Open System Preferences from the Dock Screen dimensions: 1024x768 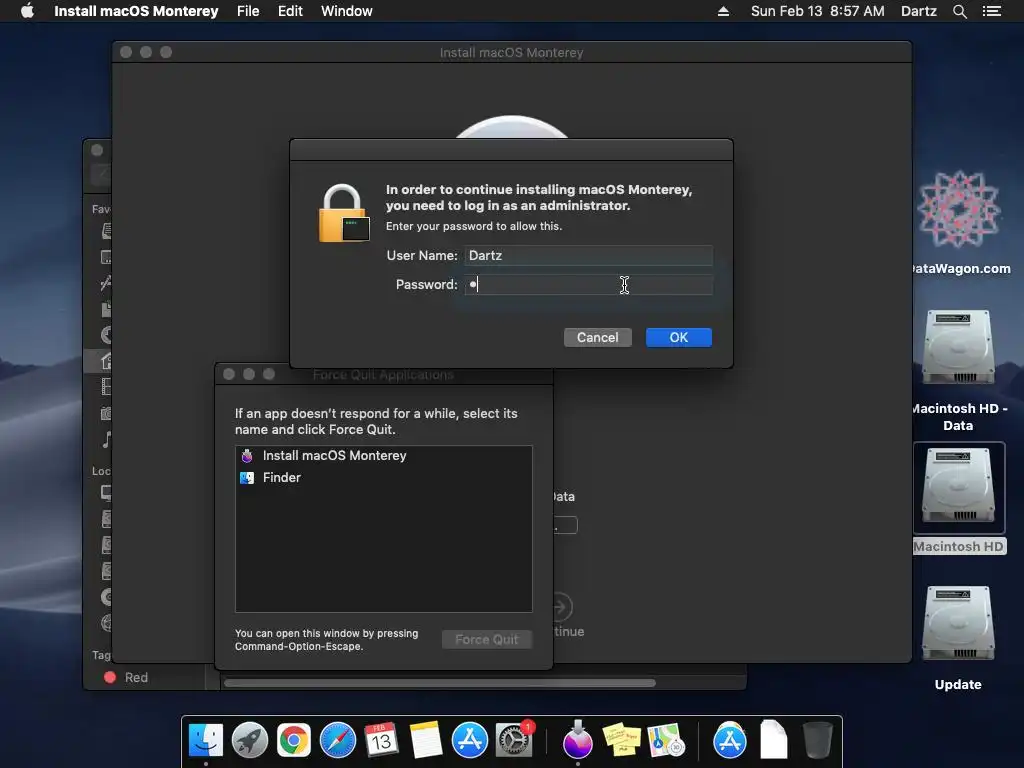[514, 740]
